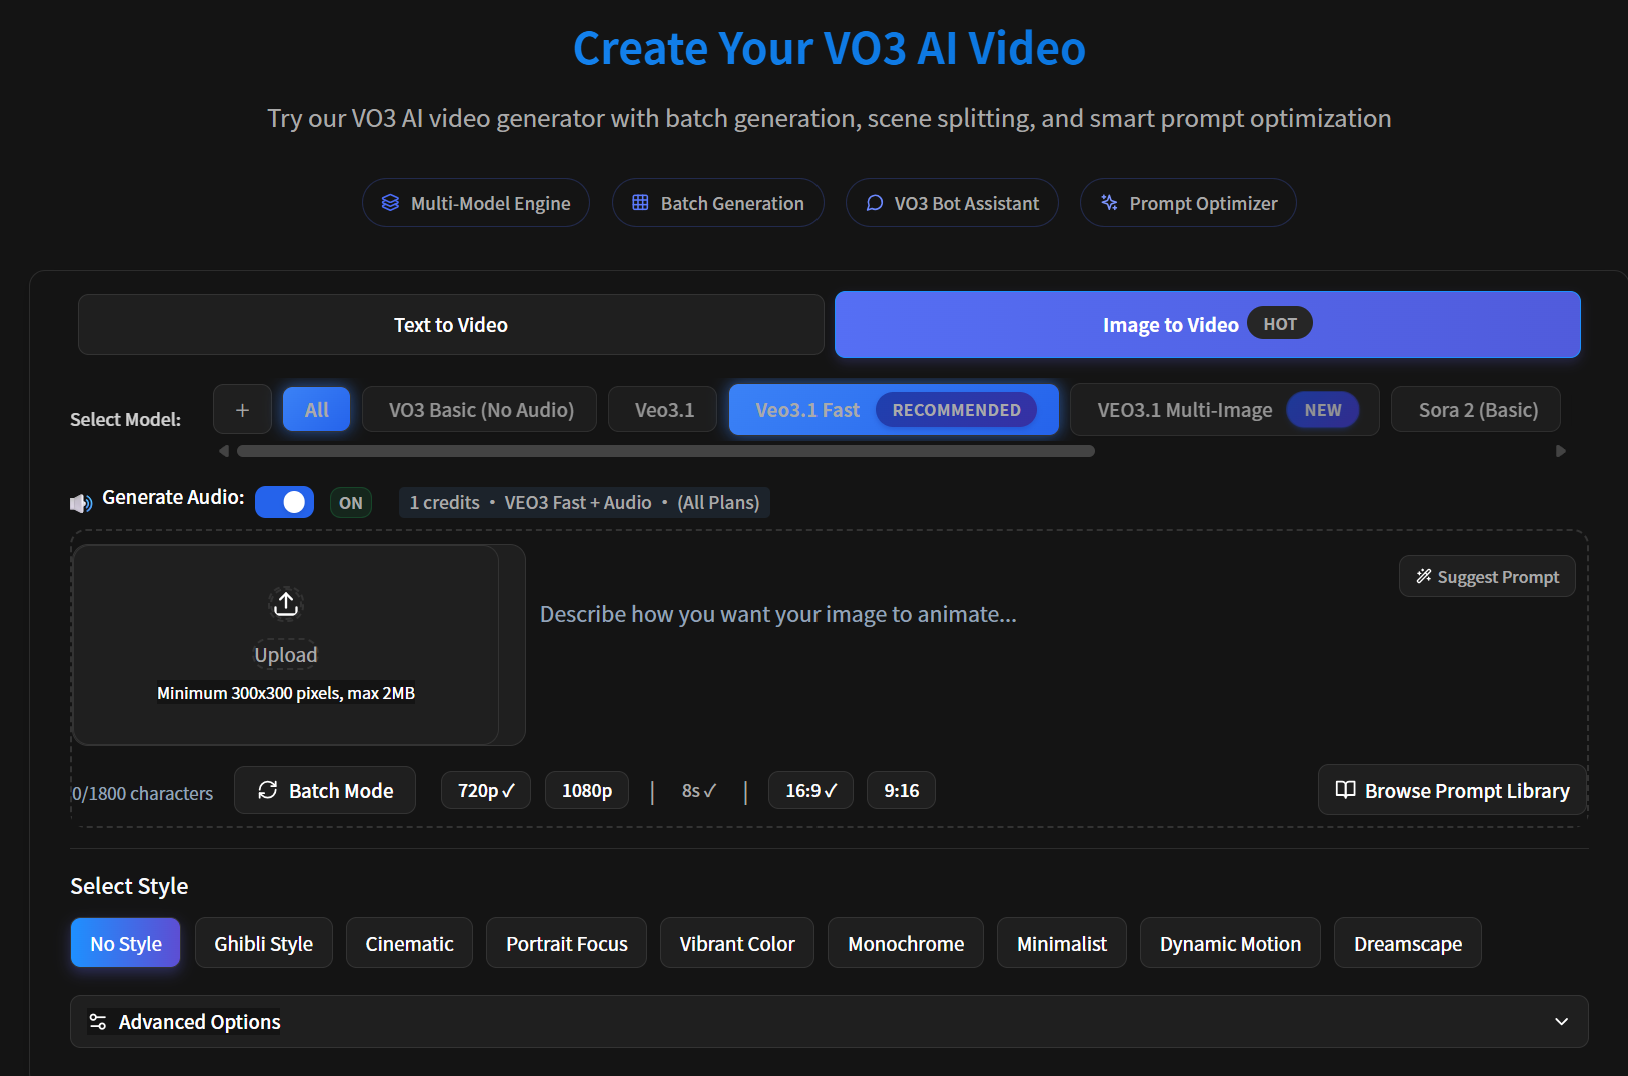This screenshot has height=1076, width=1628.
Task: Click the Multi-Model Engine layers icon
Action: (390, 203)
